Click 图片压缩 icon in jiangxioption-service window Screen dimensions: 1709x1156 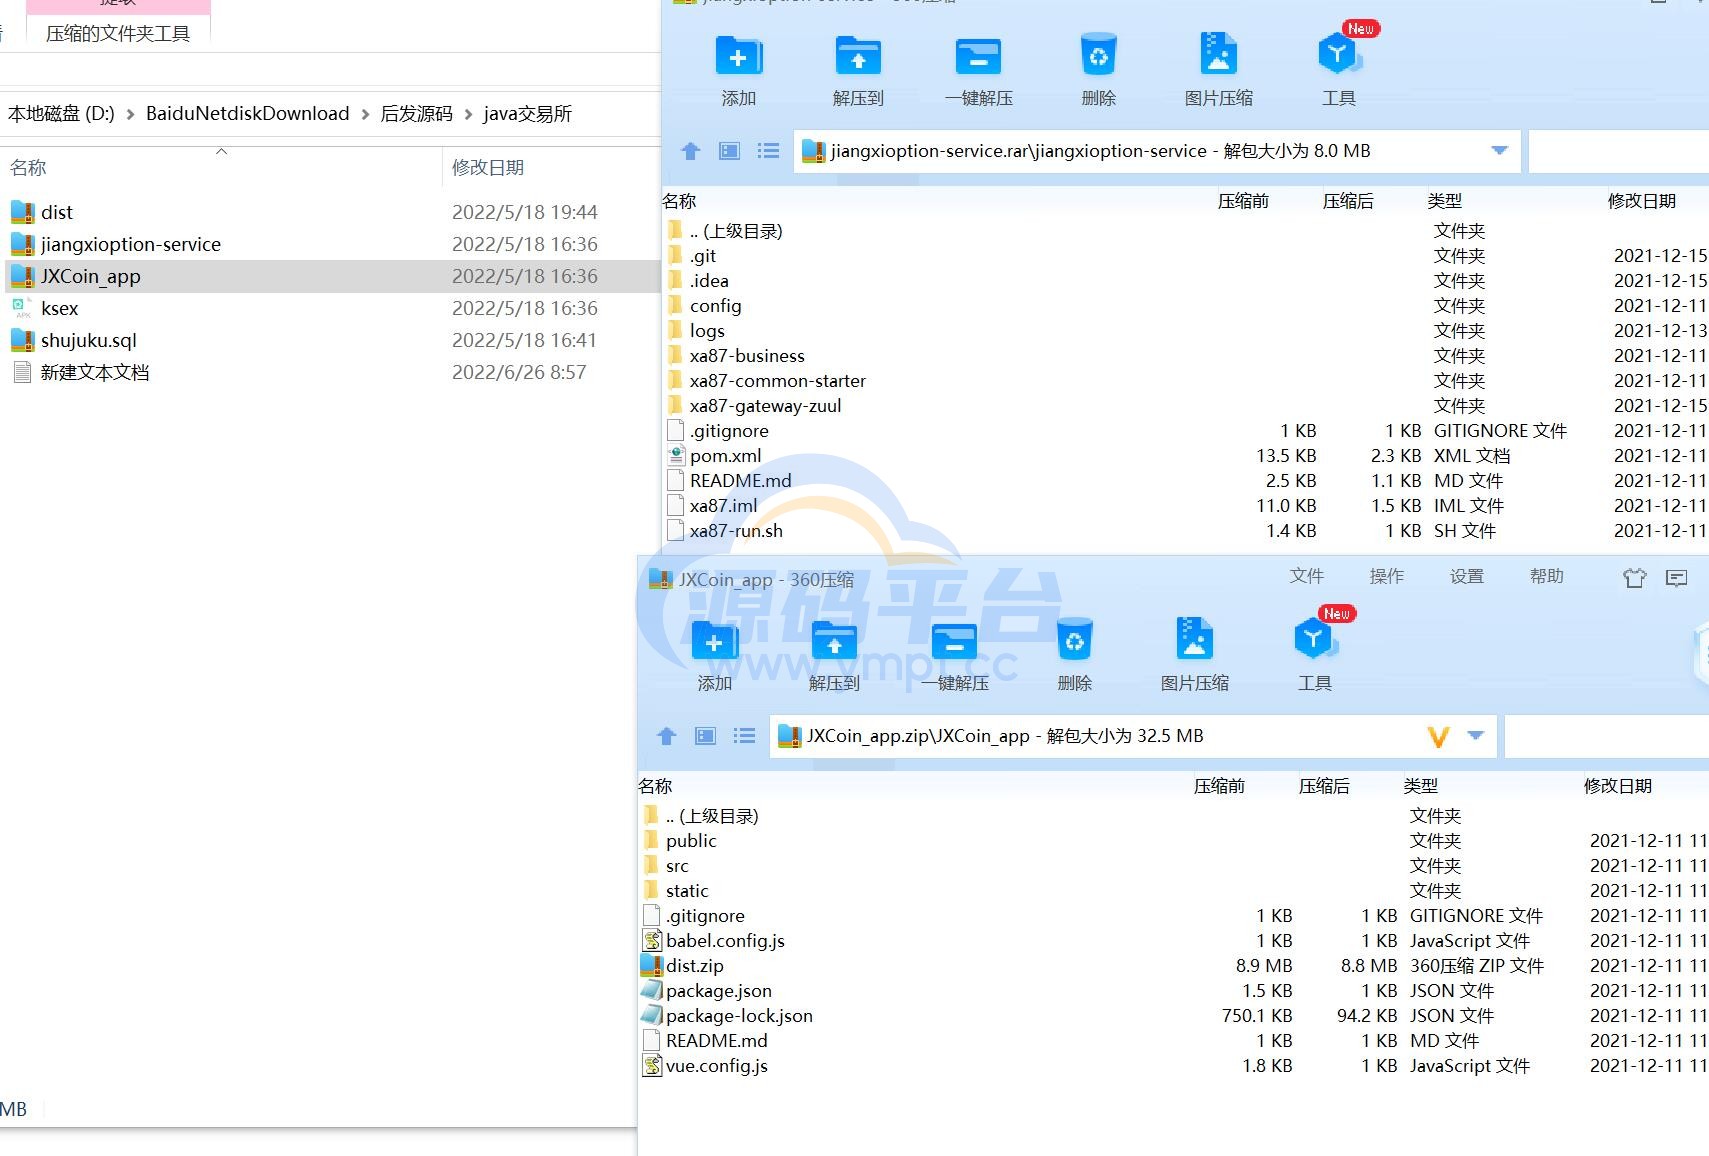pos(1218,55)
